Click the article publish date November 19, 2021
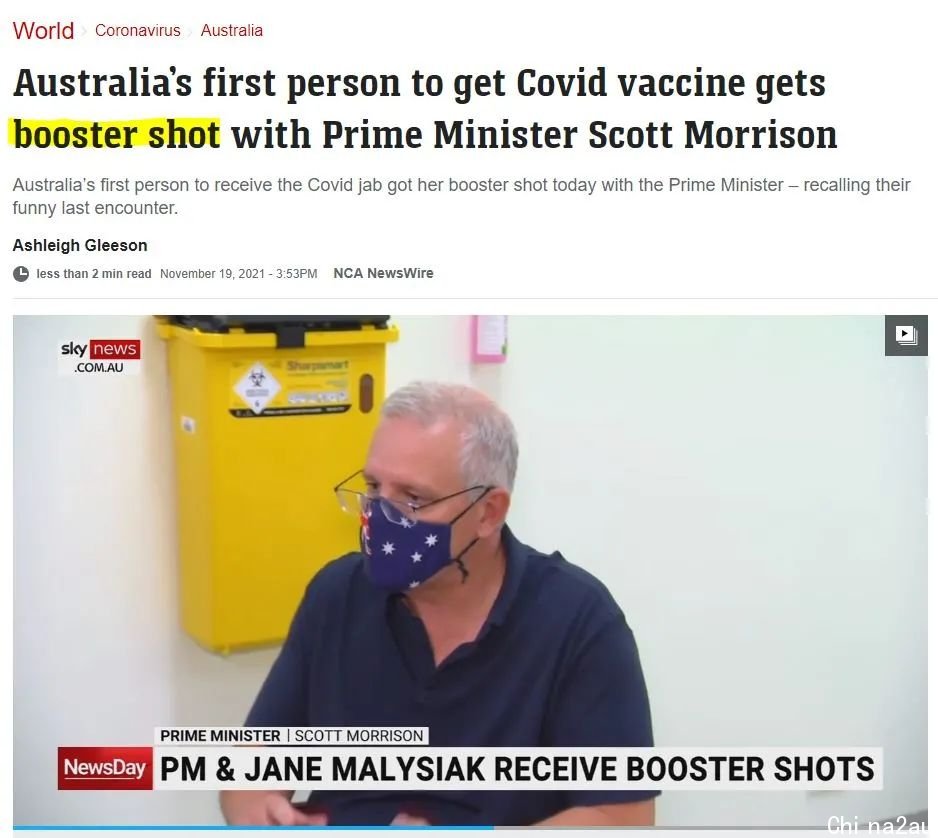Screen dimensions: 938x838 tap(239, 274)
